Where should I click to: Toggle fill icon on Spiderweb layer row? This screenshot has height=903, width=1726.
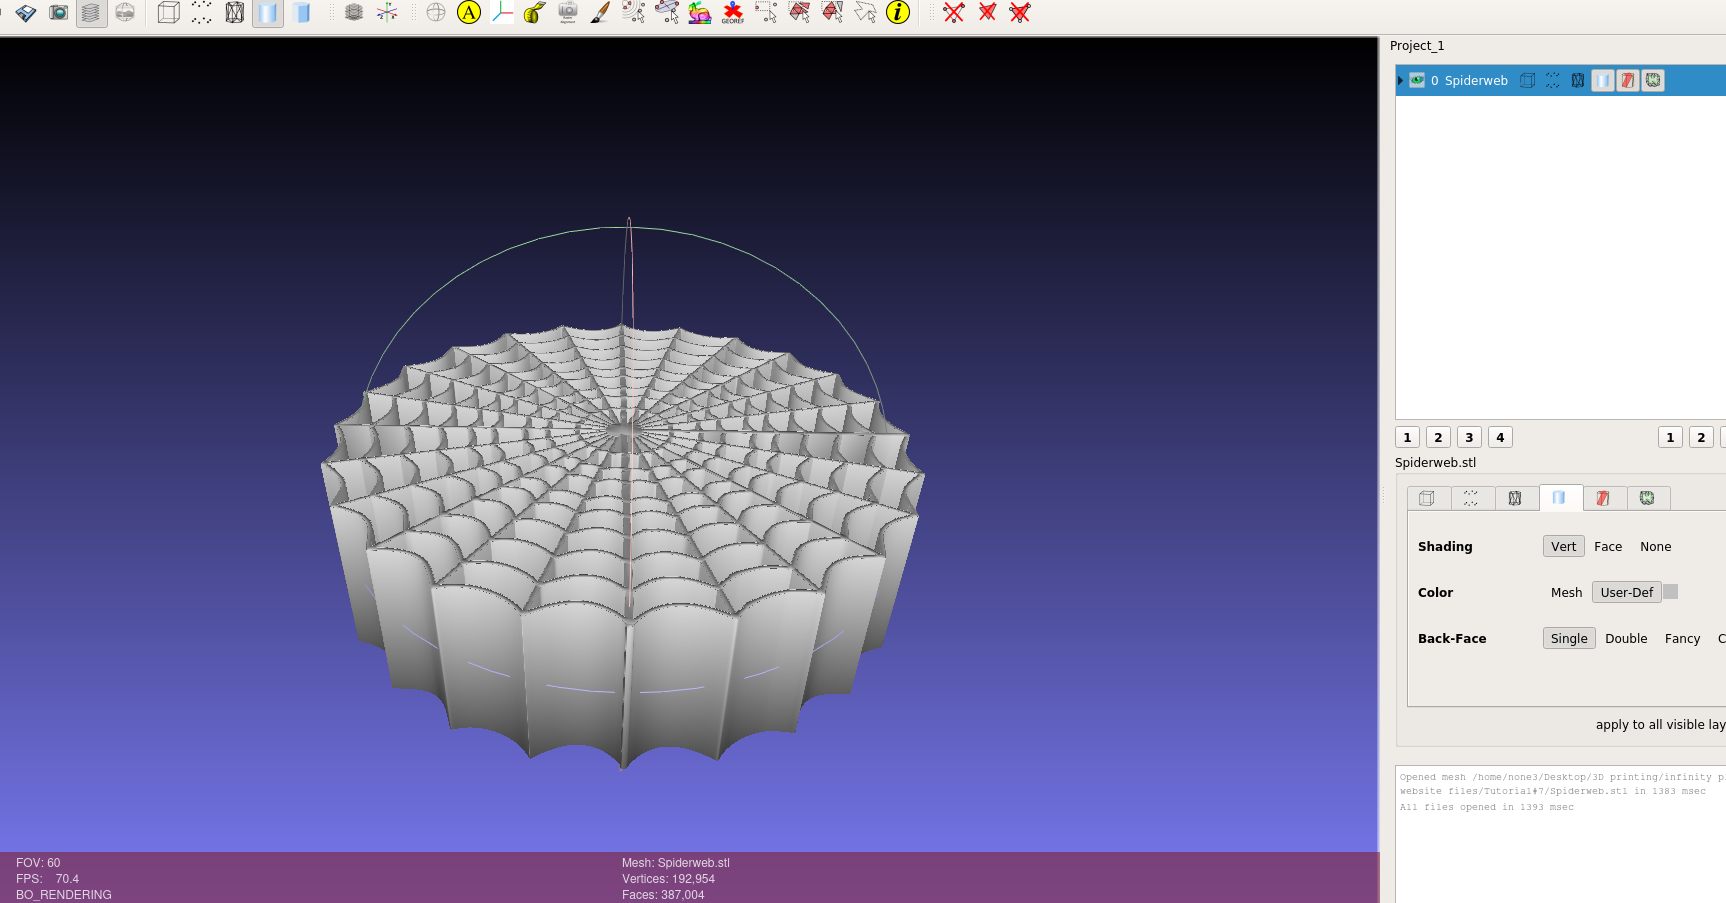(x=1603, y=81)
